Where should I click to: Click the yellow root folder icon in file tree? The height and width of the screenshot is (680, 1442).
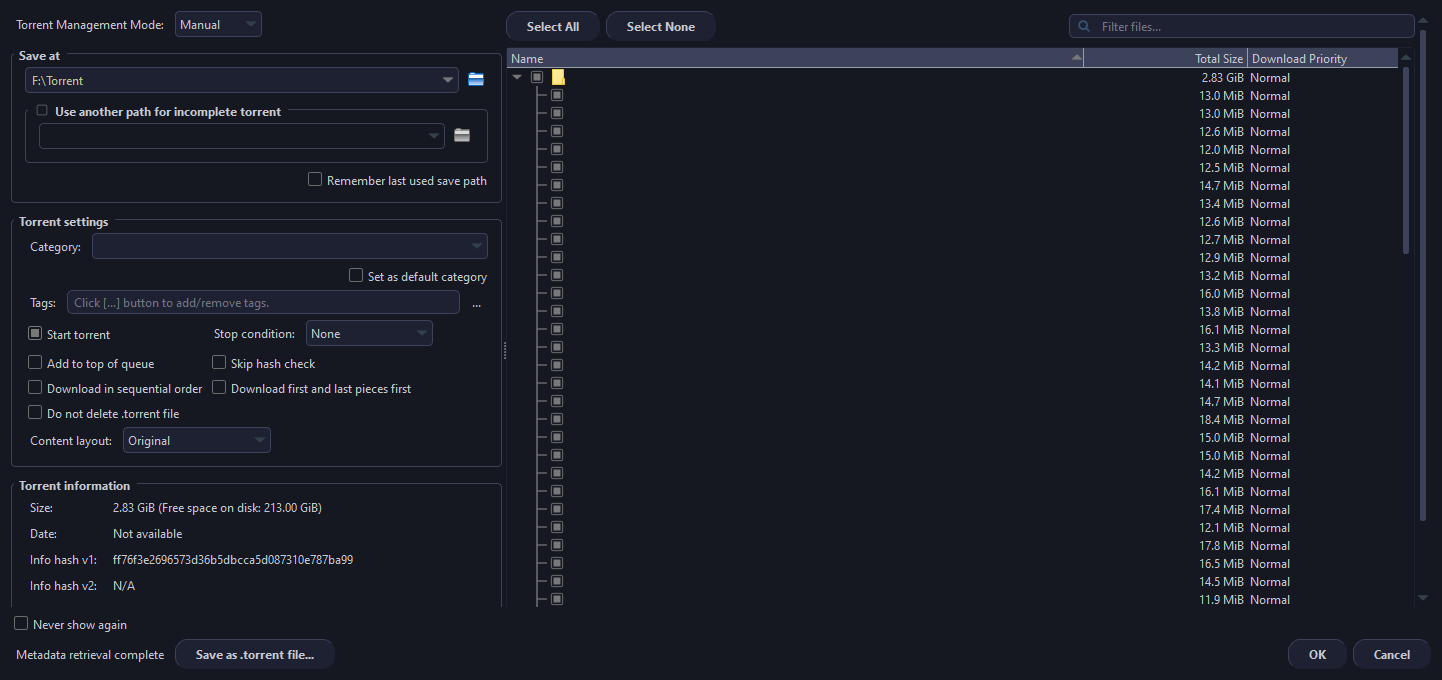(559, 77)
